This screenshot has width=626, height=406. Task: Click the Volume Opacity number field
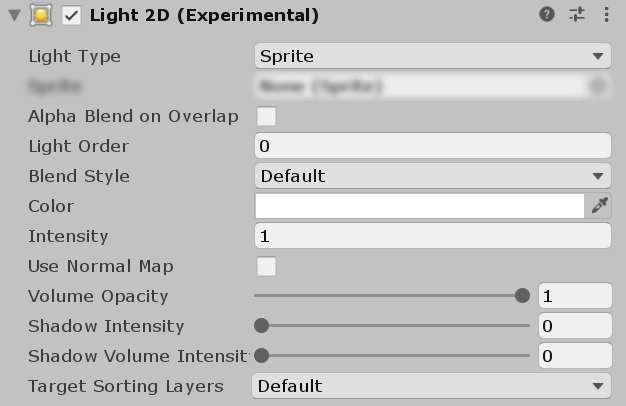575,296
